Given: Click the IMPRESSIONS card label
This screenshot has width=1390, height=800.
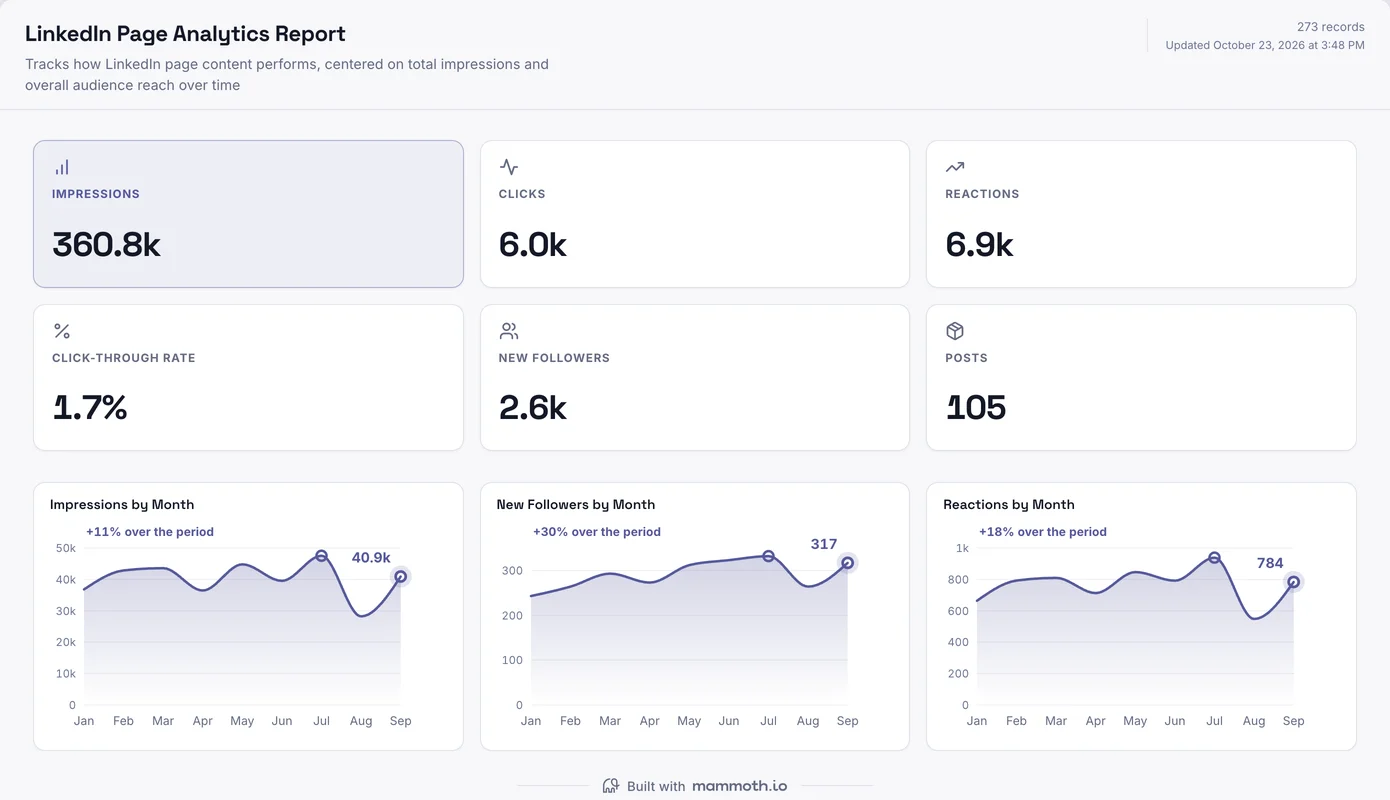Looking at the screenshot, I should pyautogui.click(x=96, y=194).
